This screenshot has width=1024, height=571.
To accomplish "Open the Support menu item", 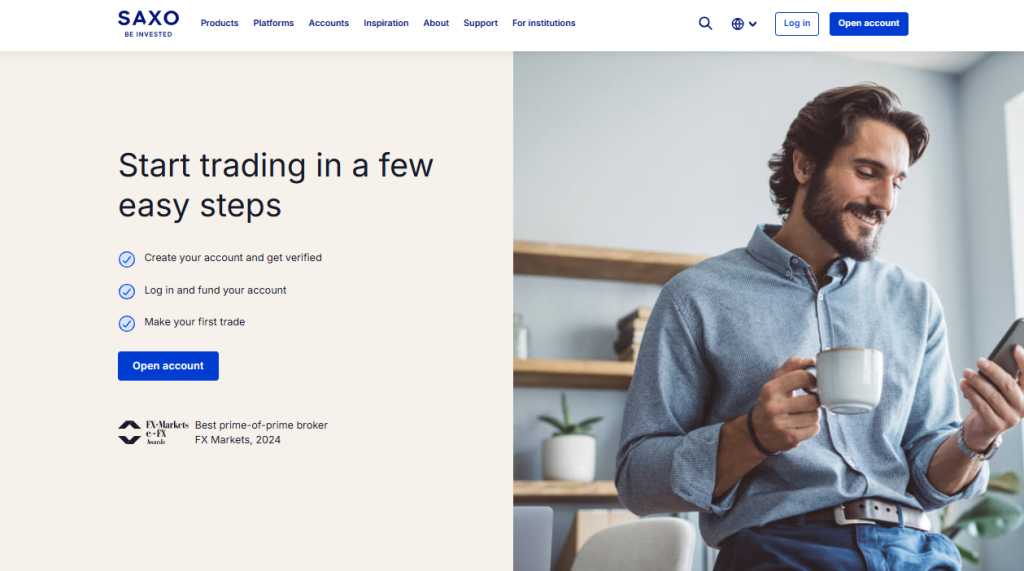I will click(480, 23).
